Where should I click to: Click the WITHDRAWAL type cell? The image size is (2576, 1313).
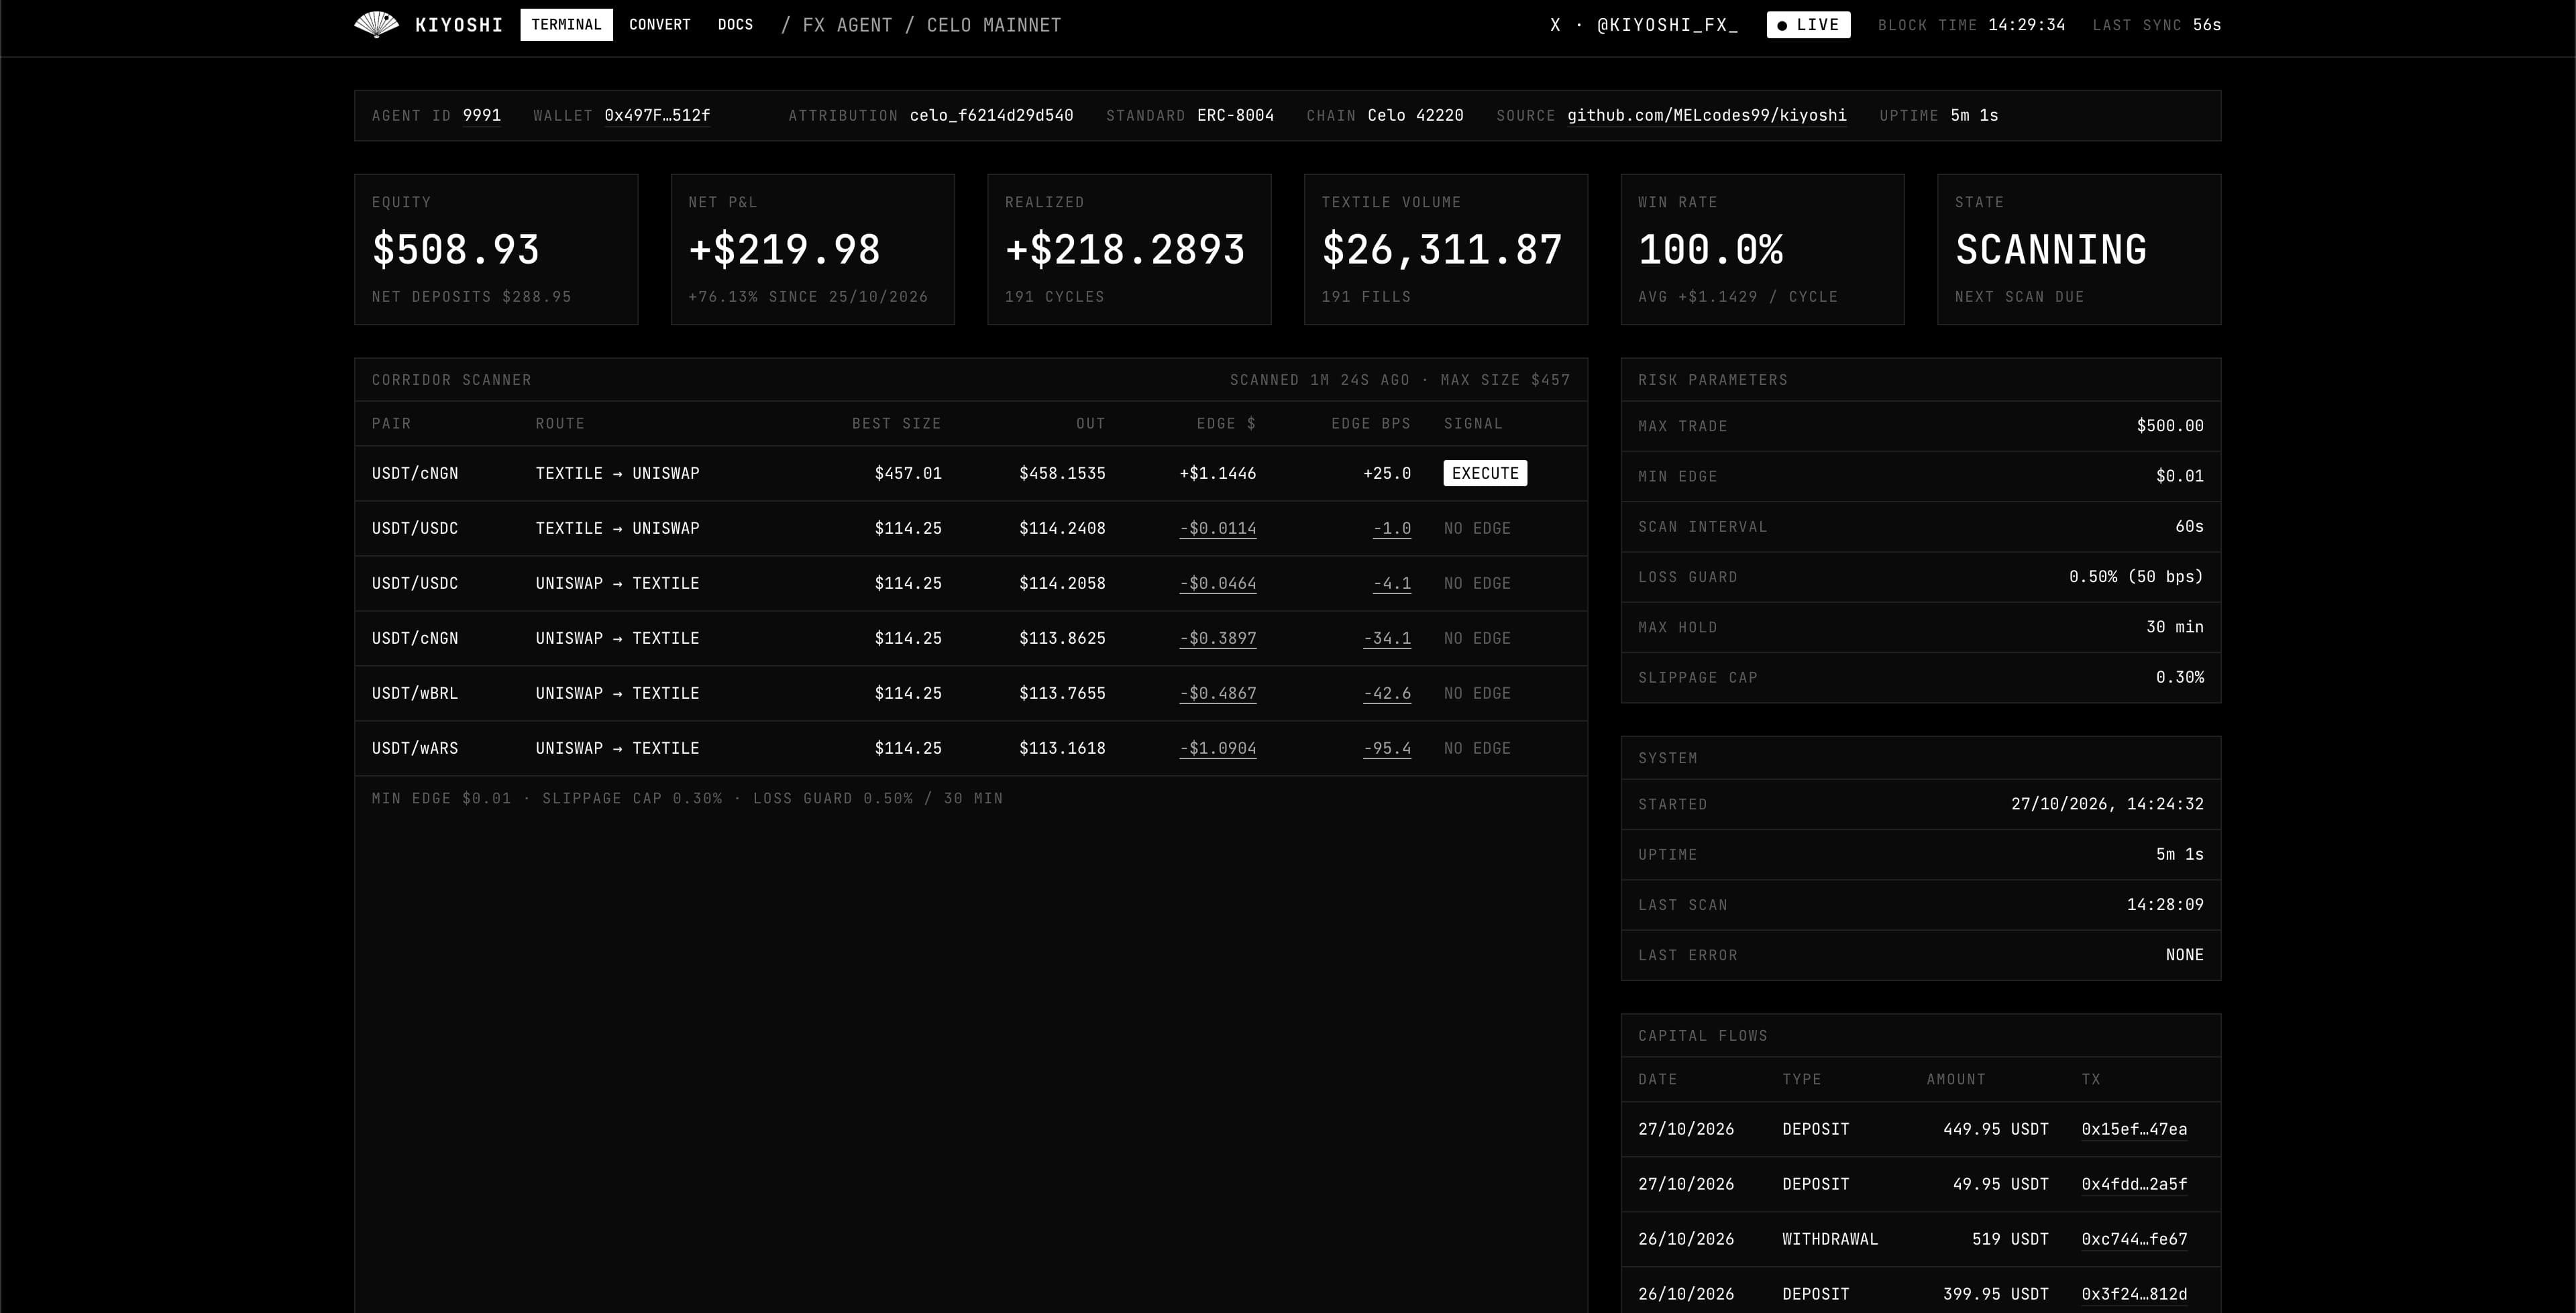coord(1830,1239)
